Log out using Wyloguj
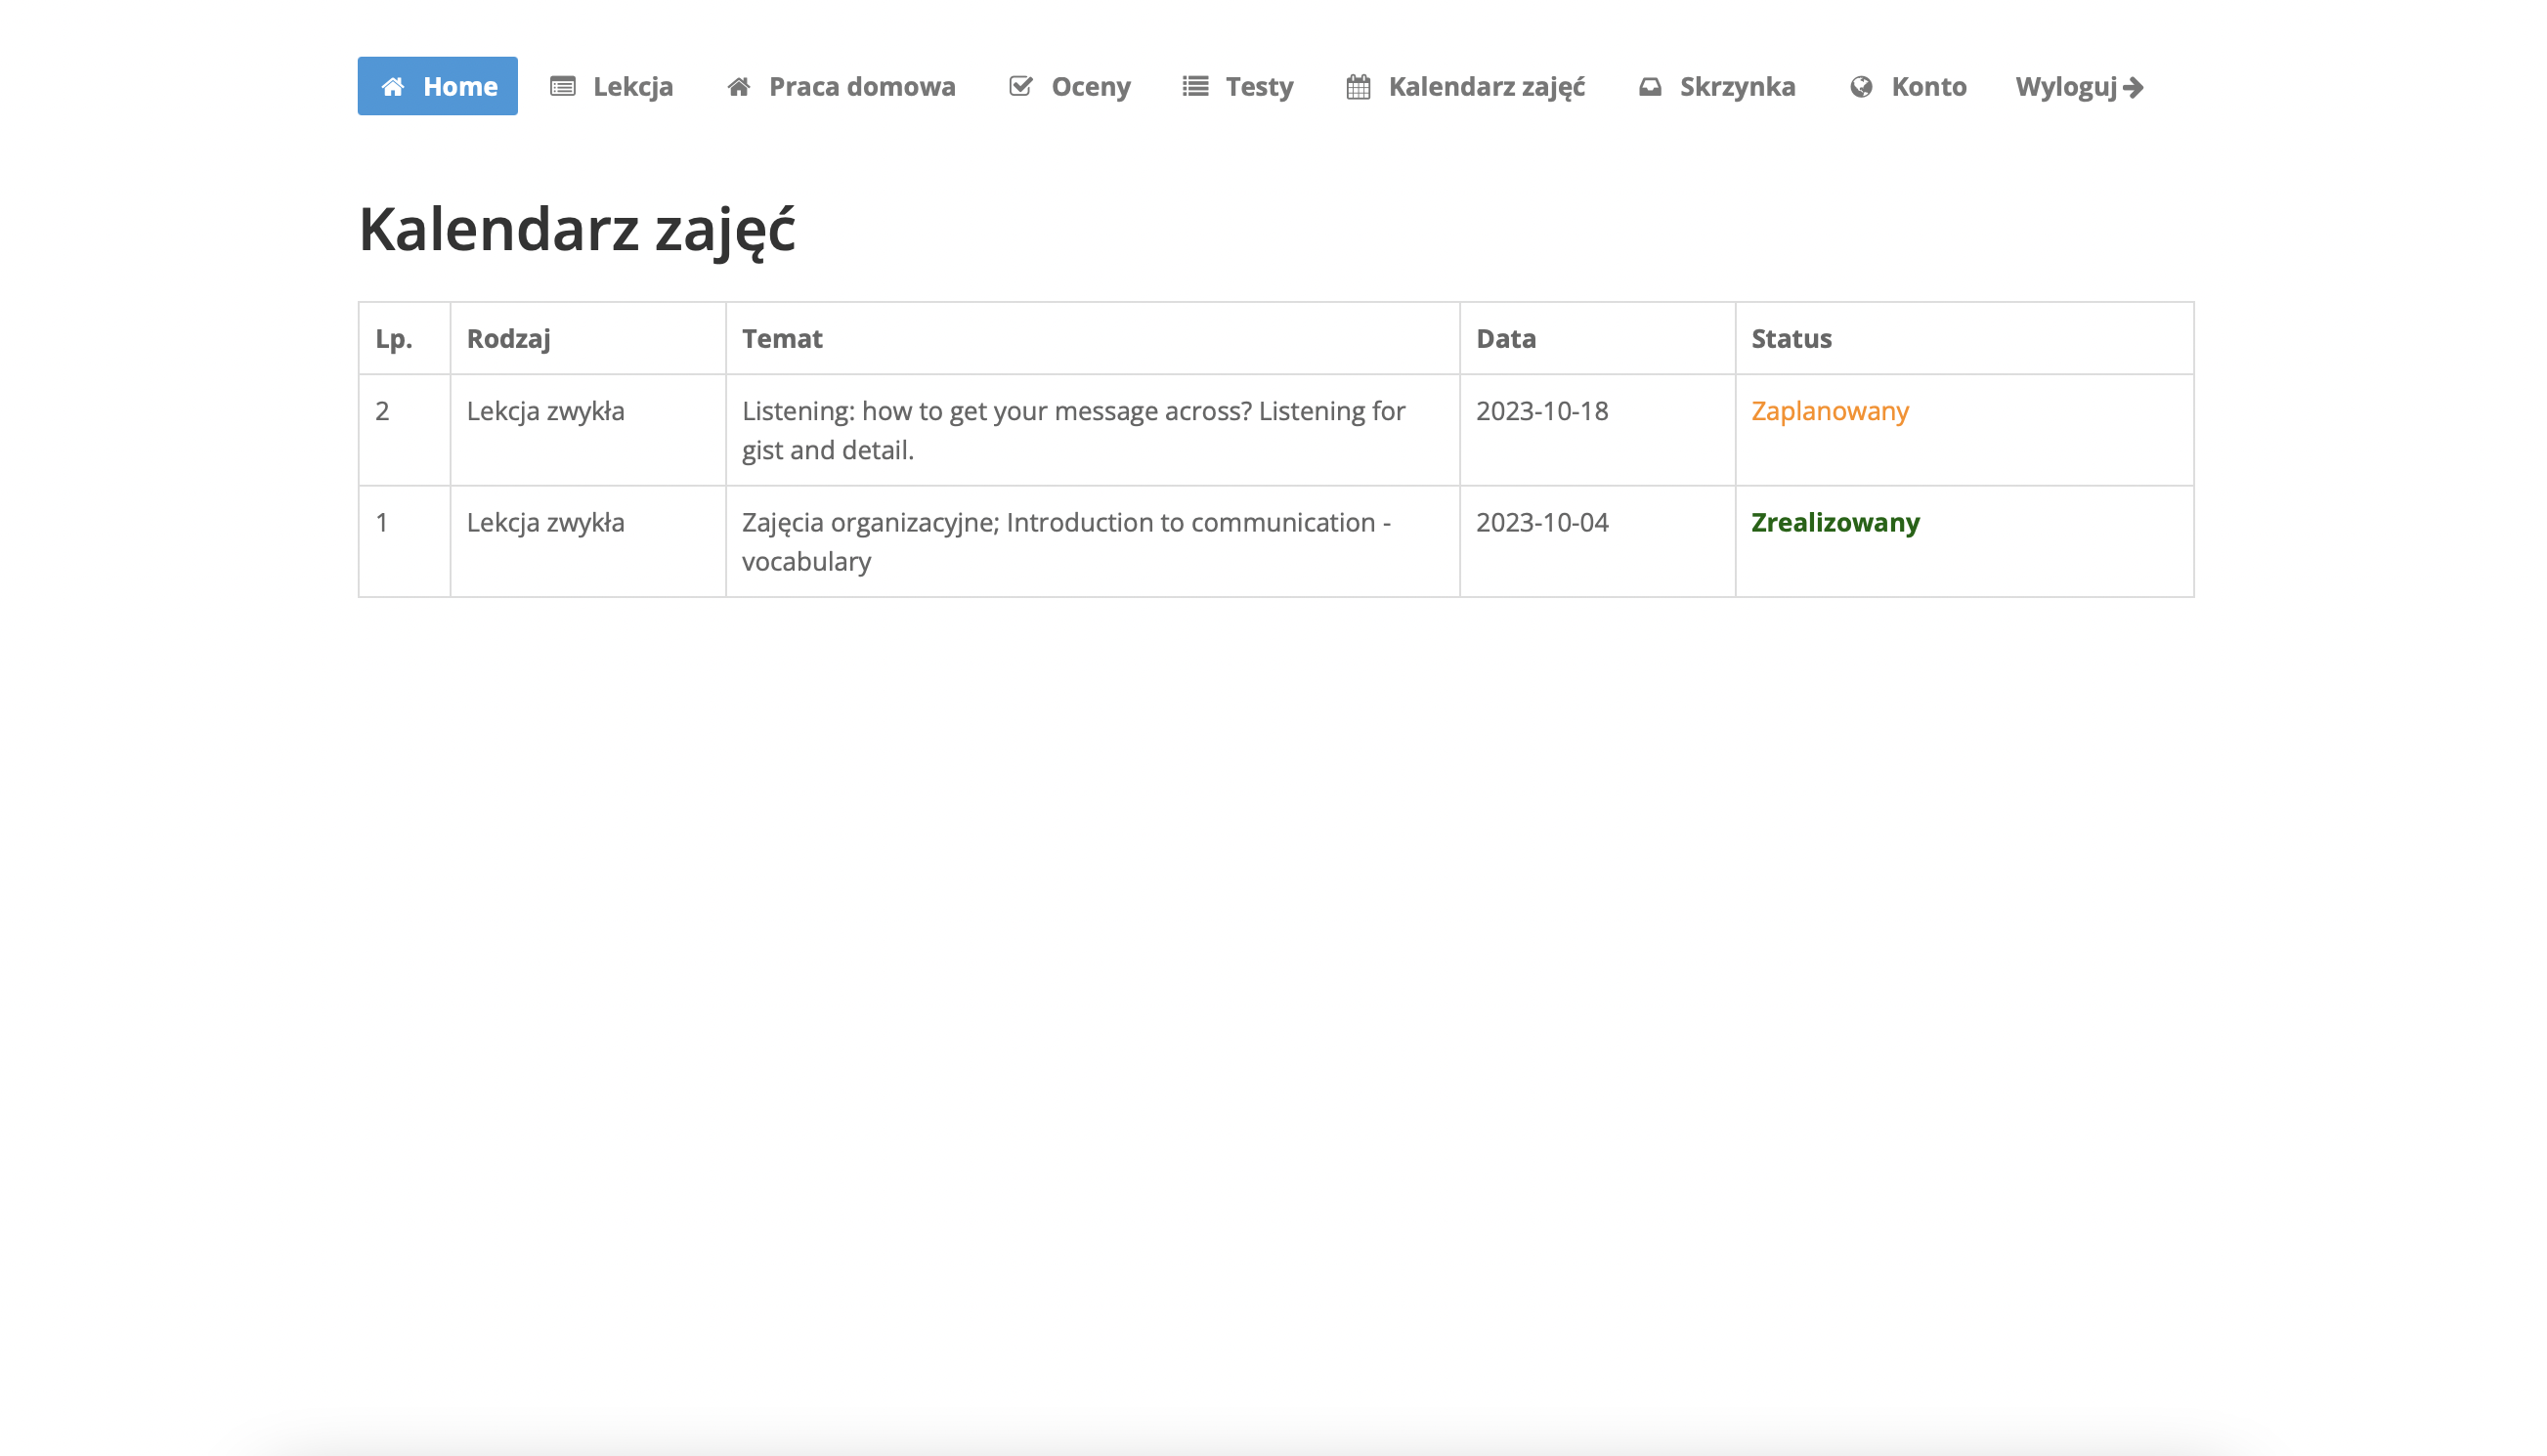Screen dimensions: 2547x1456 (2066, 87)
